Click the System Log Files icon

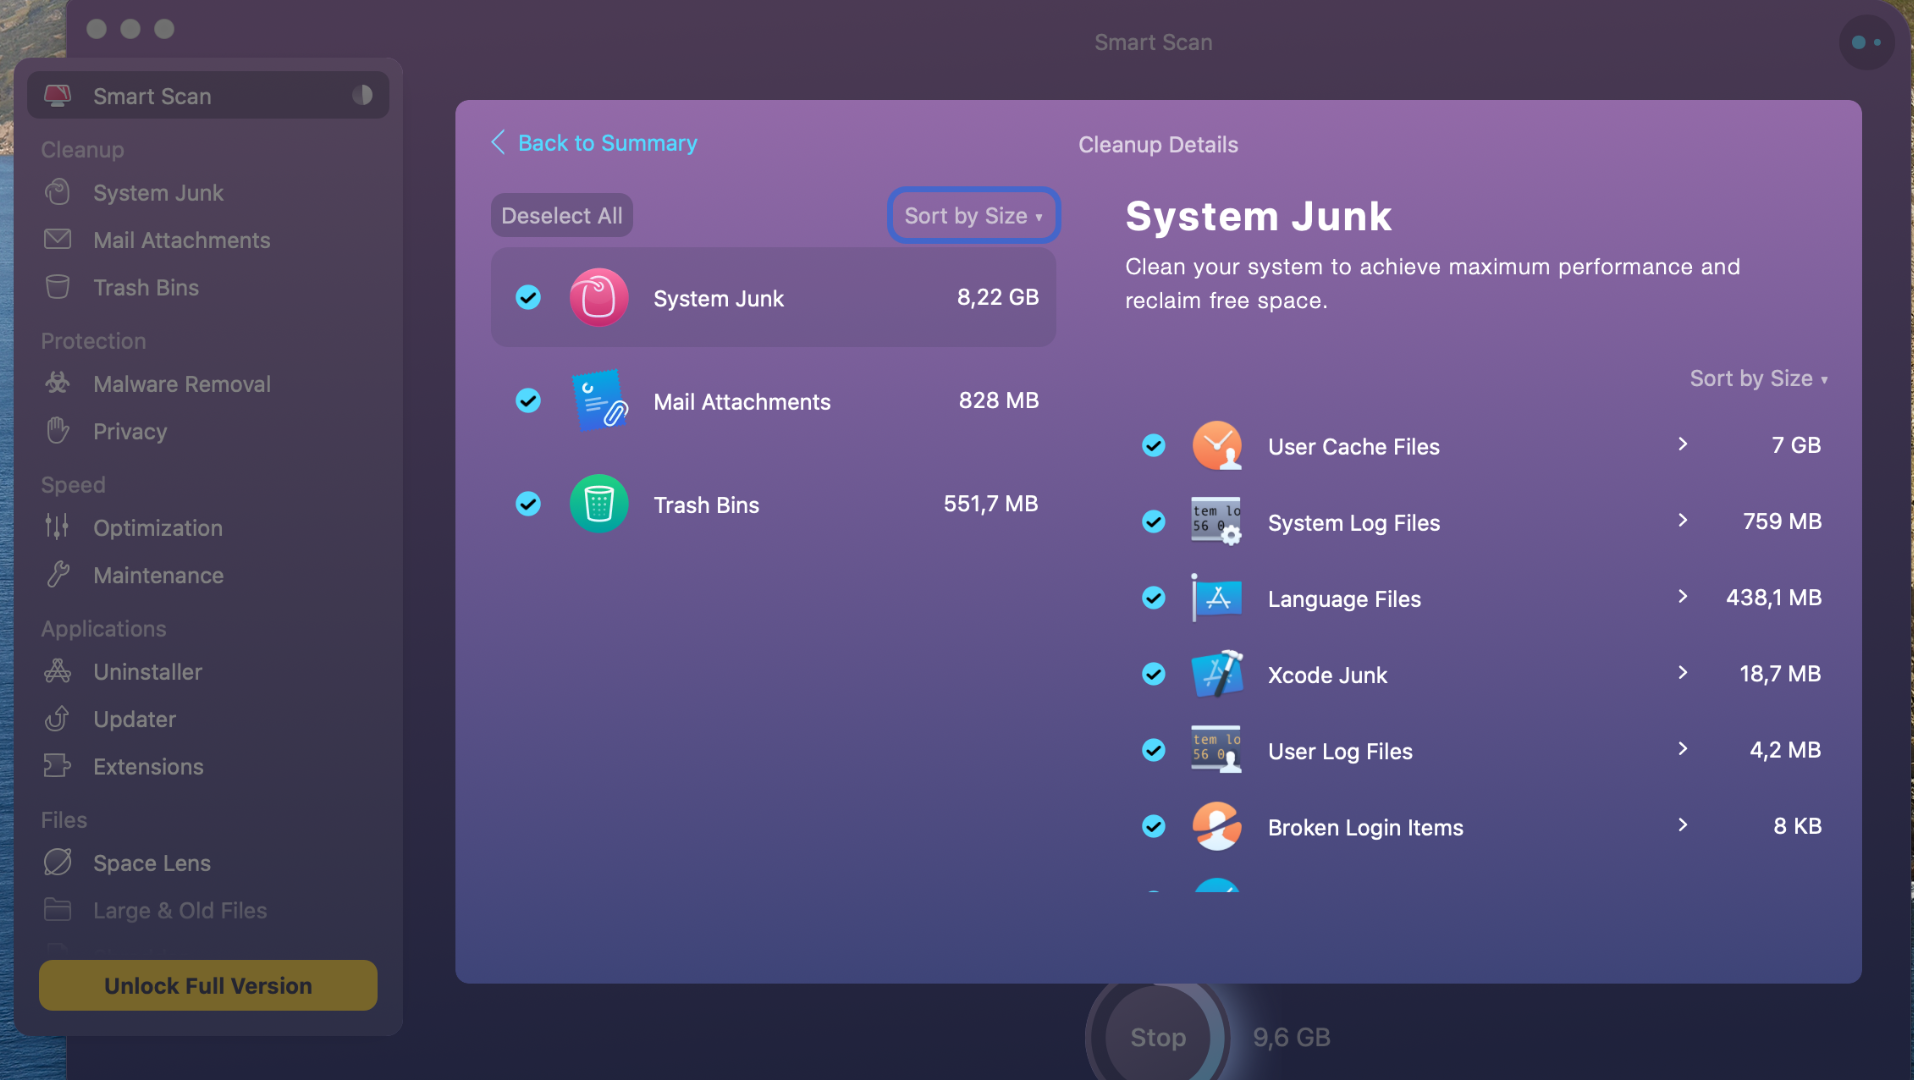click(x=1217, y=522)
